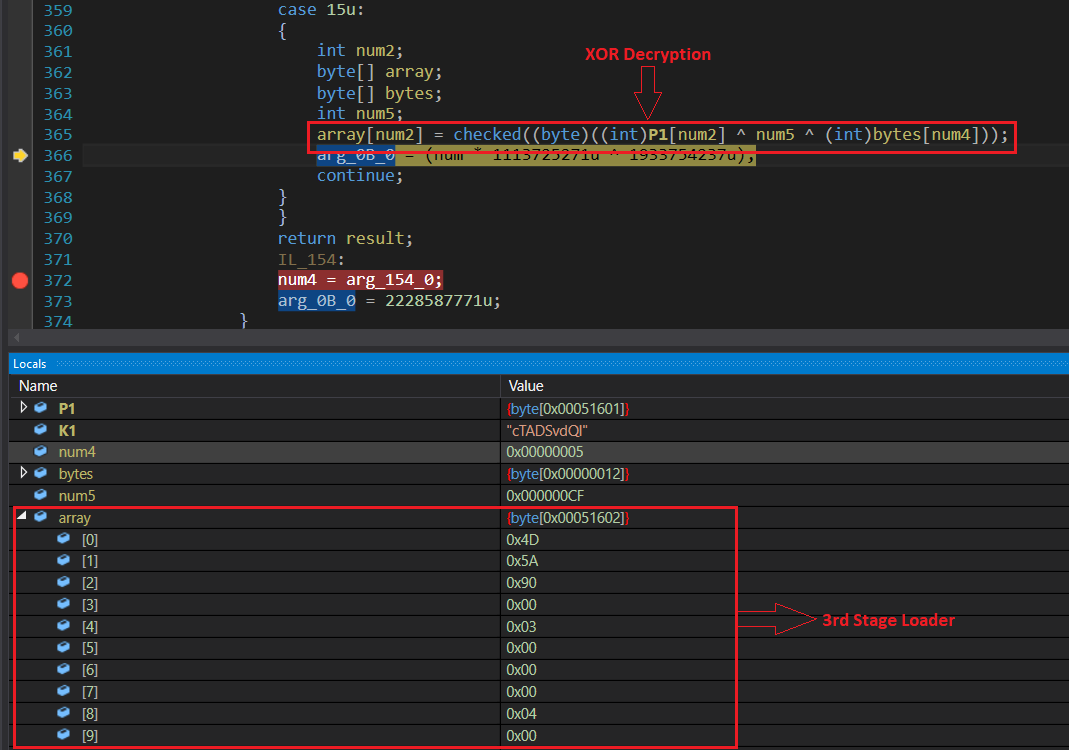The width and height of the screenshot is (1069, 750).
Task: Collapse the array variable in Locals
Action: click(22, 516)
